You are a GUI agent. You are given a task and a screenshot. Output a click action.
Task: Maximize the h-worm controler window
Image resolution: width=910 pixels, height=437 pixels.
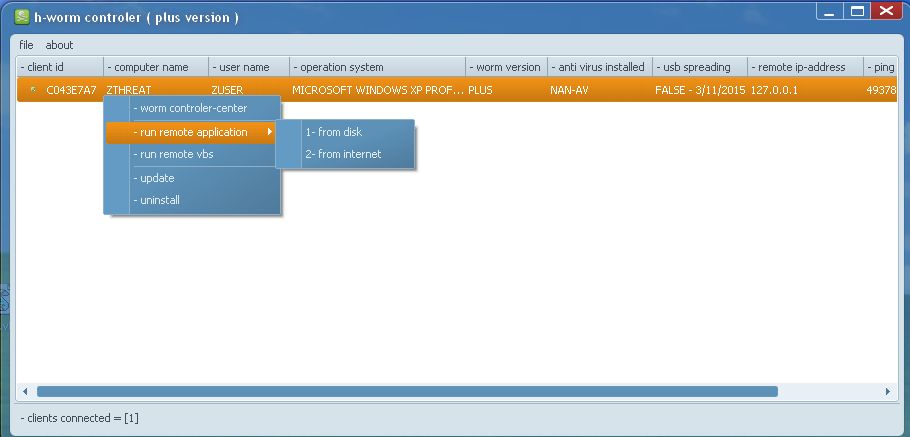pos(856,11)
